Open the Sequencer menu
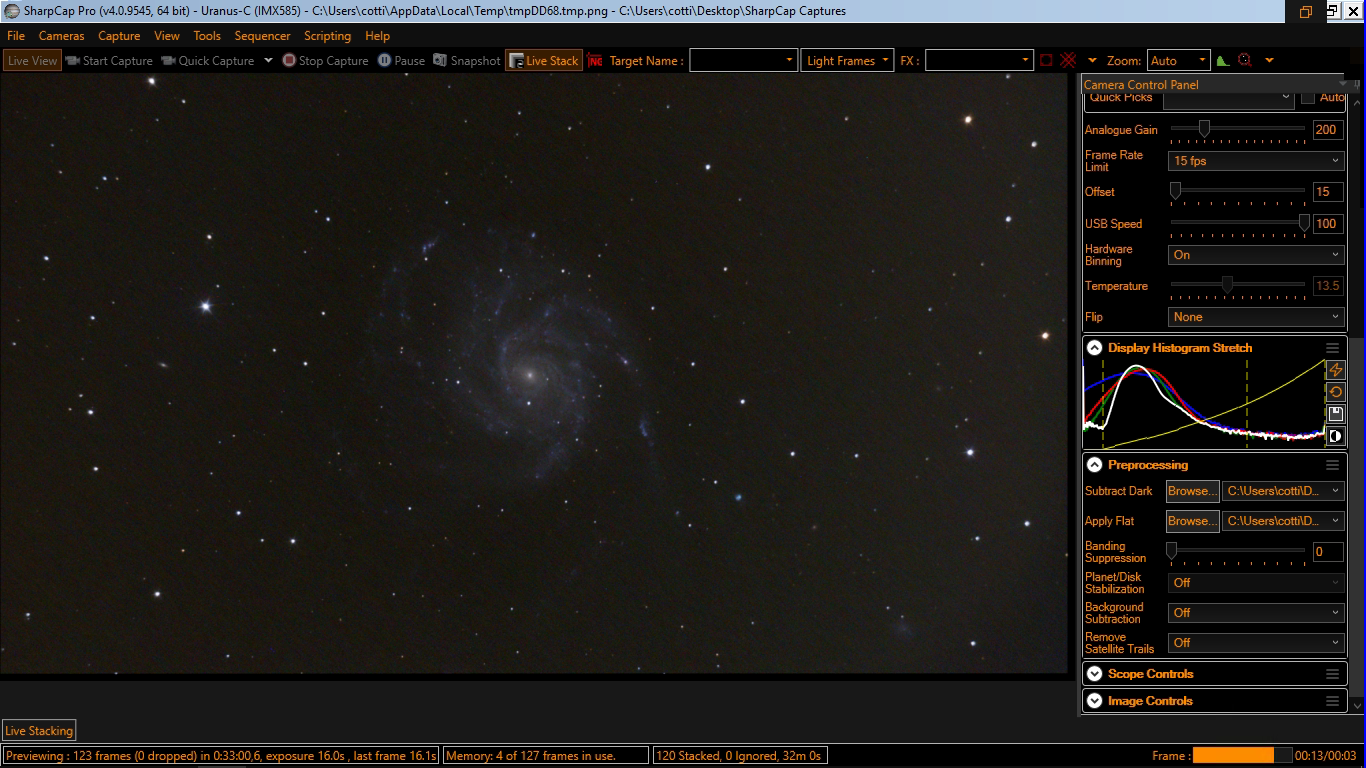 tap(262, 36)
